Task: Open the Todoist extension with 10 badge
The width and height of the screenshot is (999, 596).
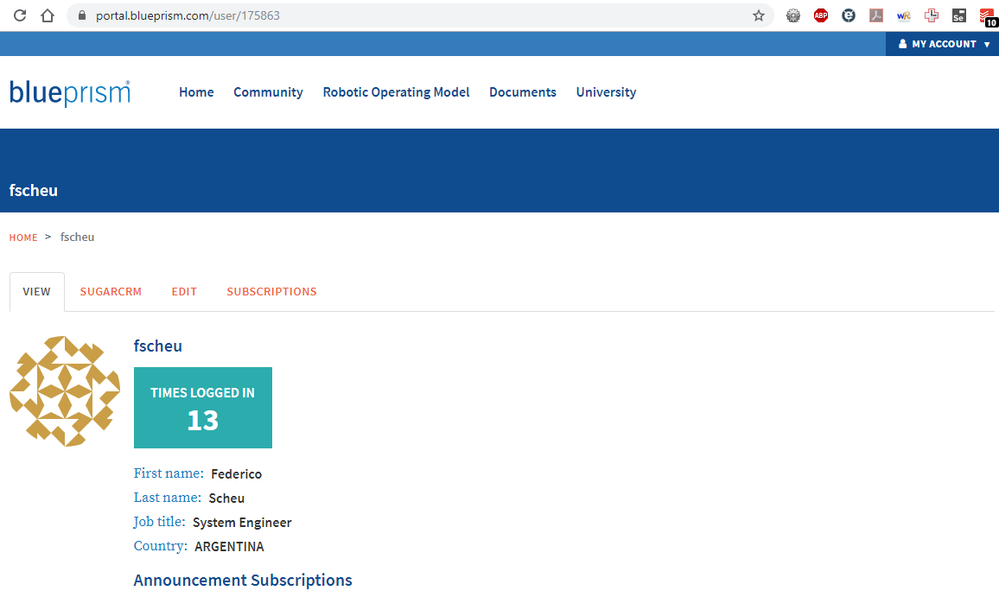Action: click(988, 16)
